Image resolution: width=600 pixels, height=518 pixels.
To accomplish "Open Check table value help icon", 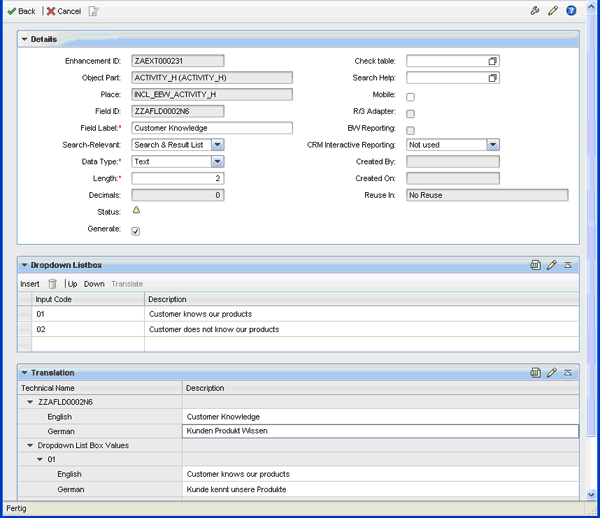I will click(492, 61).
